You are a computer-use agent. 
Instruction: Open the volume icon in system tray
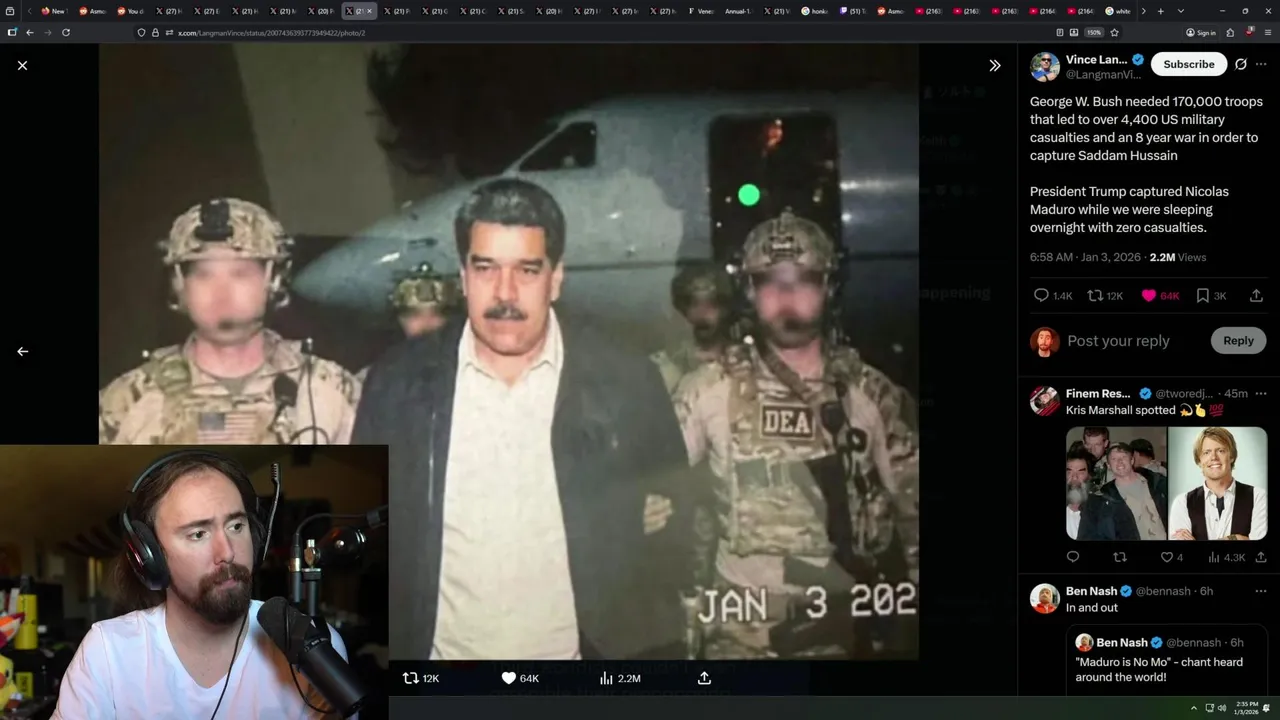(1221, 708)
